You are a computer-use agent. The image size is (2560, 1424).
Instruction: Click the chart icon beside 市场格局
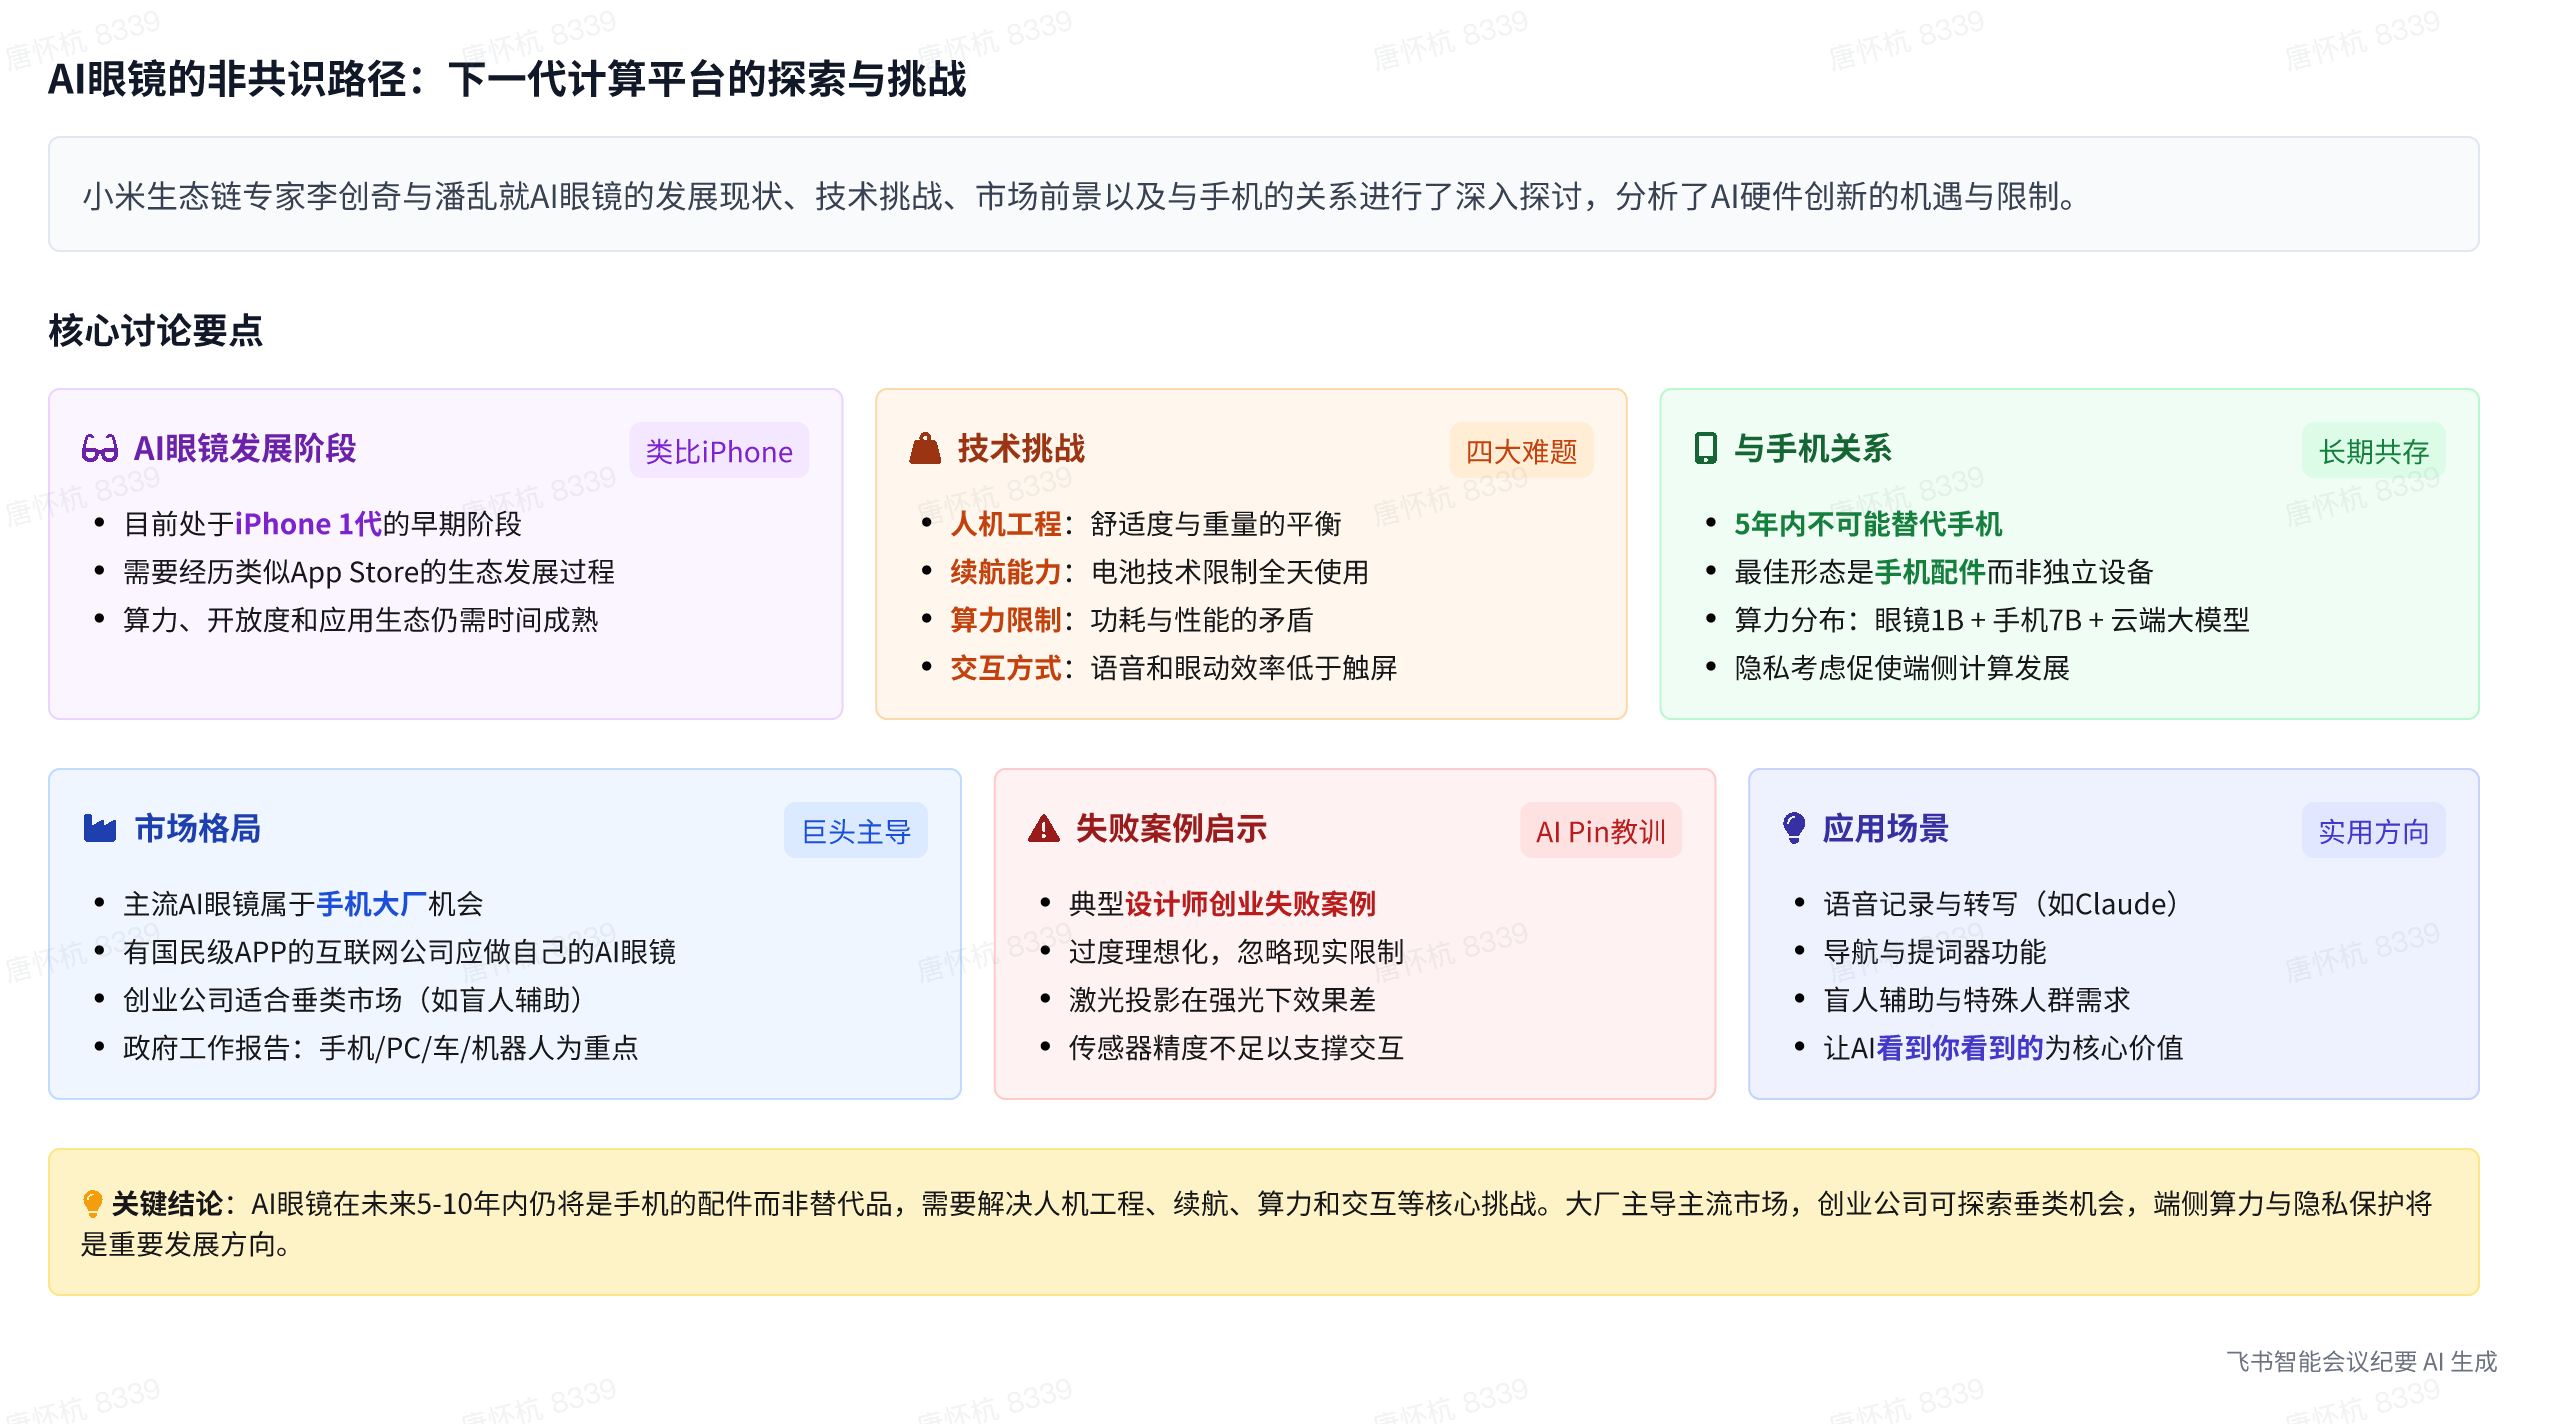tap(100, 829)
